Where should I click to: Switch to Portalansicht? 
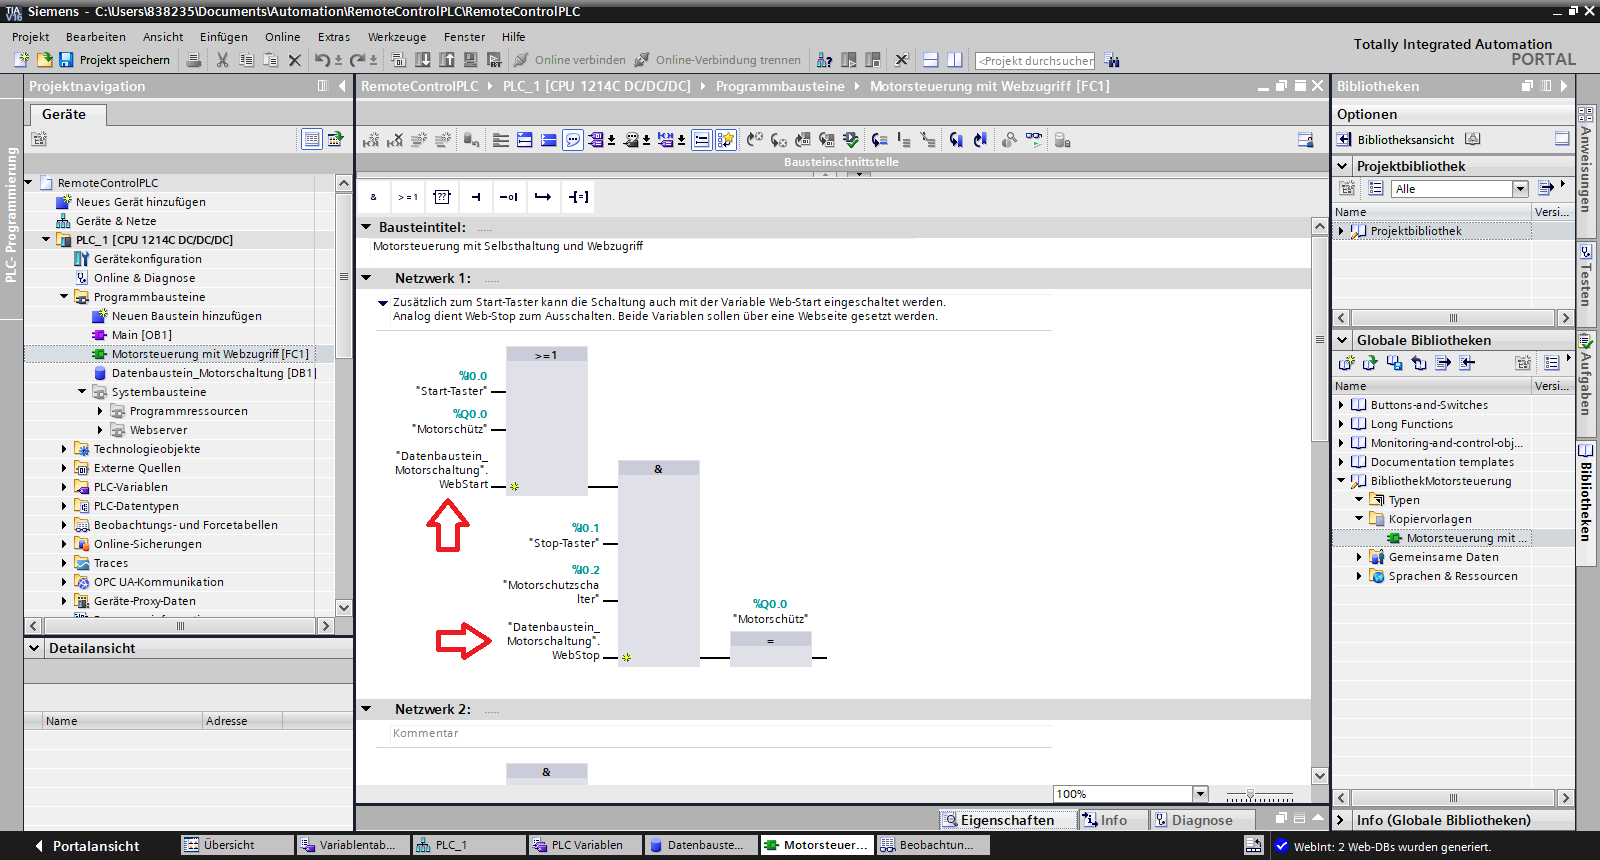87,846
